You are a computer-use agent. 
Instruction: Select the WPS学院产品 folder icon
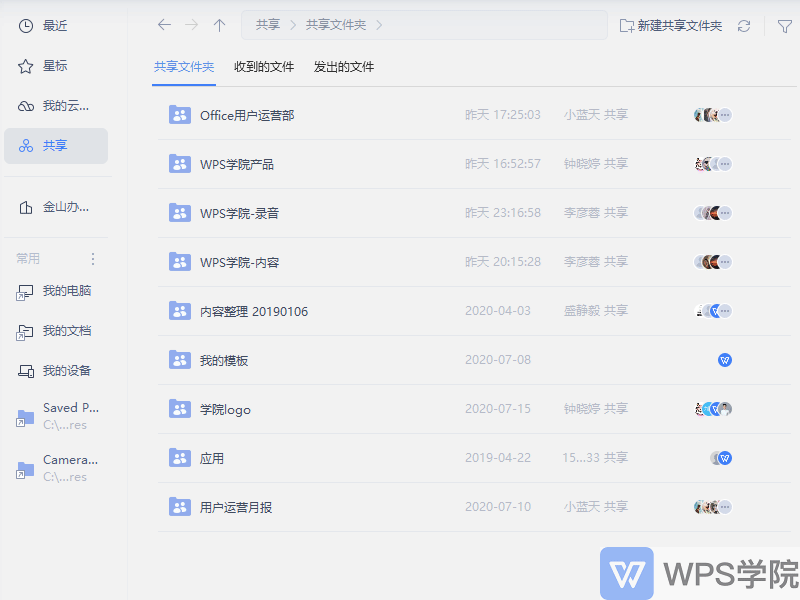coord(180,164)
